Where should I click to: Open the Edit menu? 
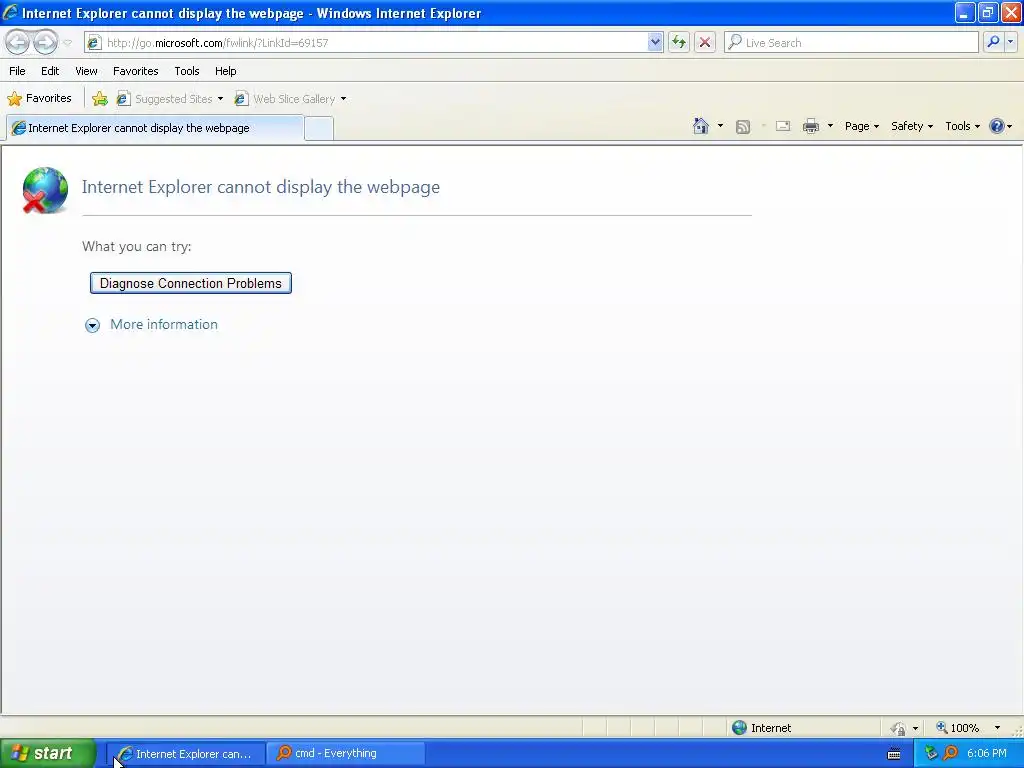coord(50,71)
